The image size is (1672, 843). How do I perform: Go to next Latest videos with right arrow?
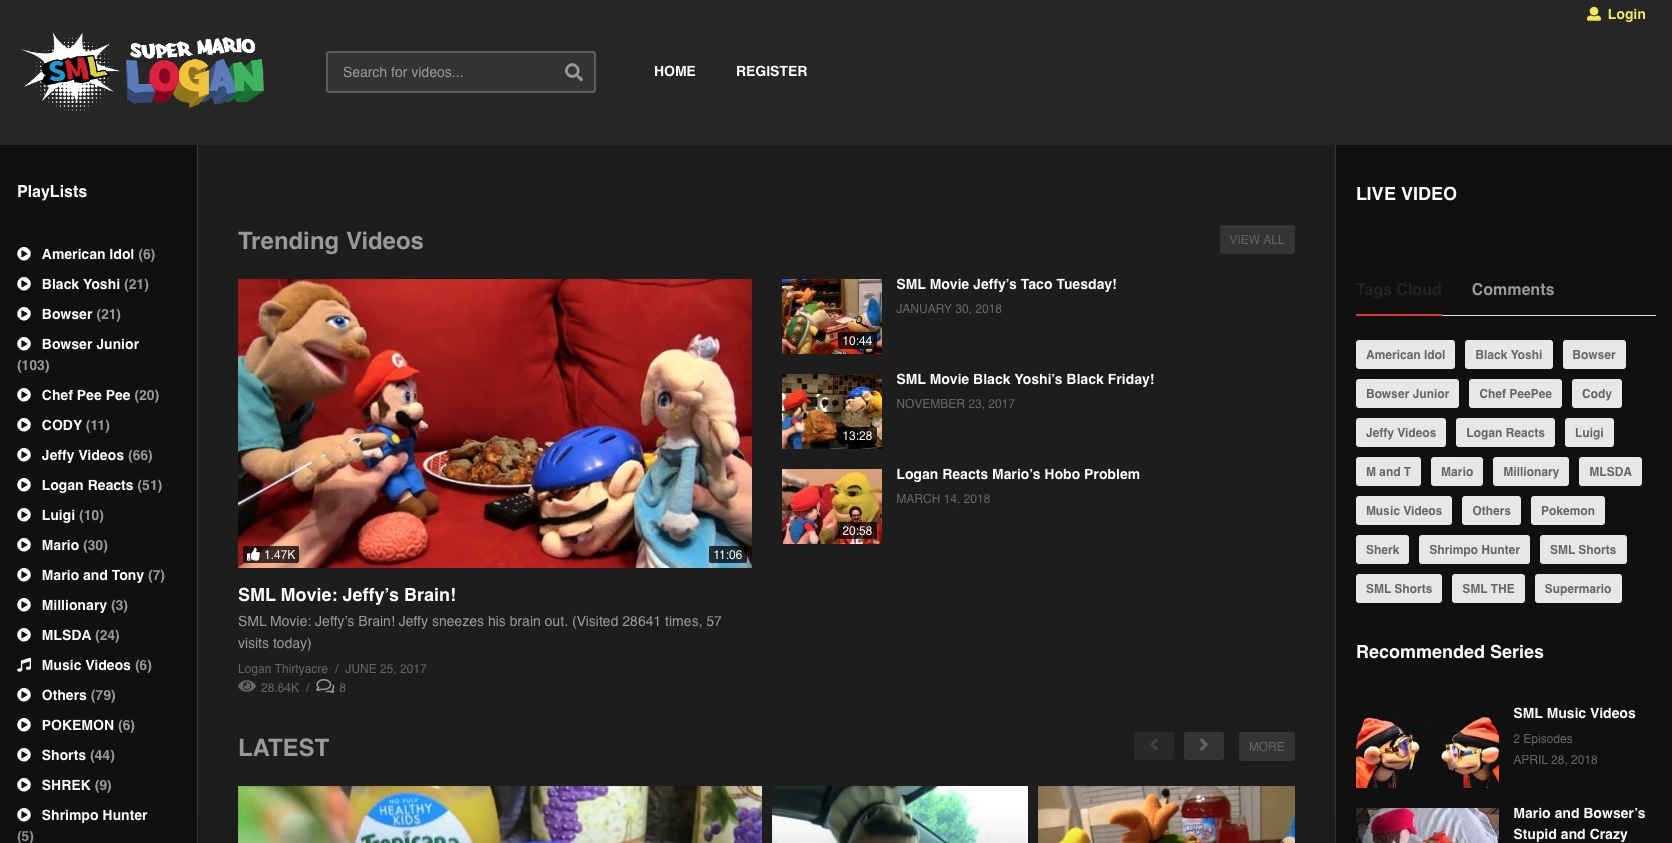click(x=1204, y=746)
